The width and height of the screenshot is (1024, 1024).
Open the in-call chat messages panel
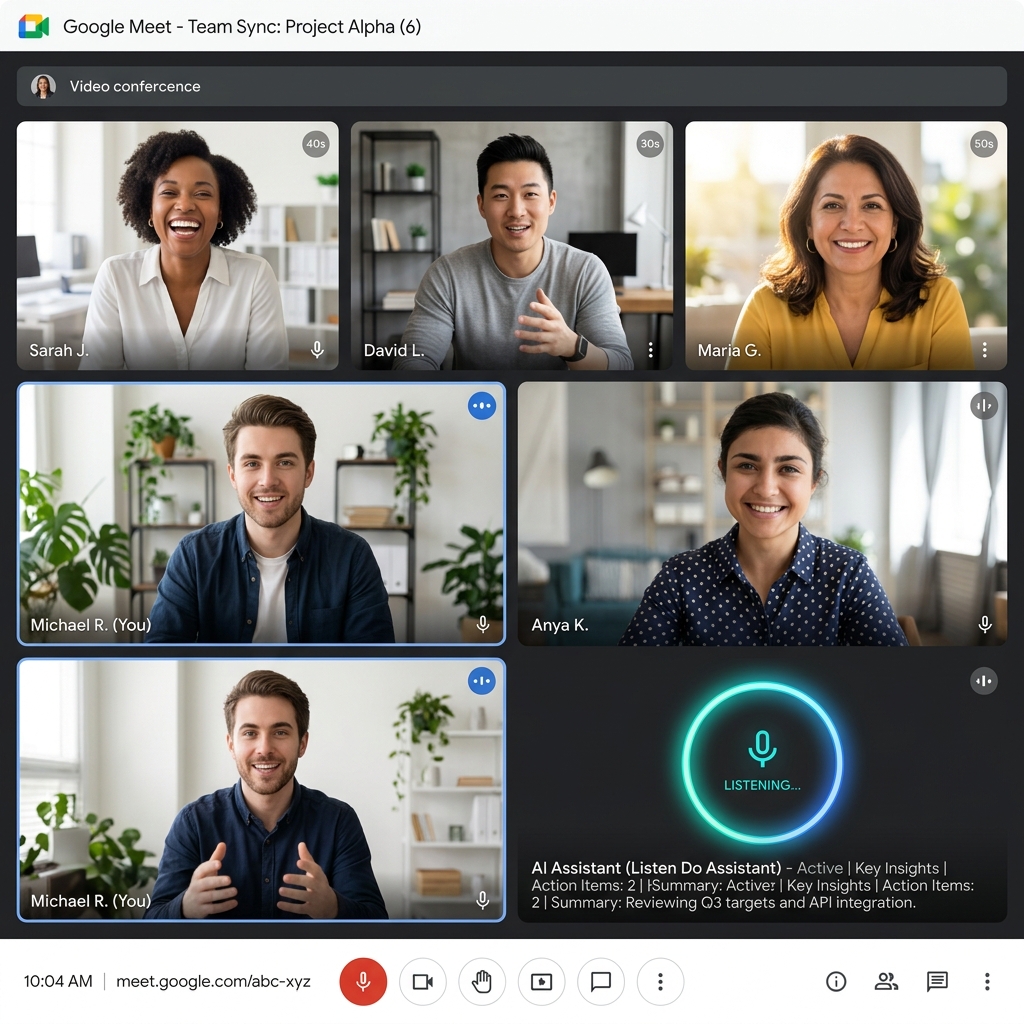tap(937, 981)
